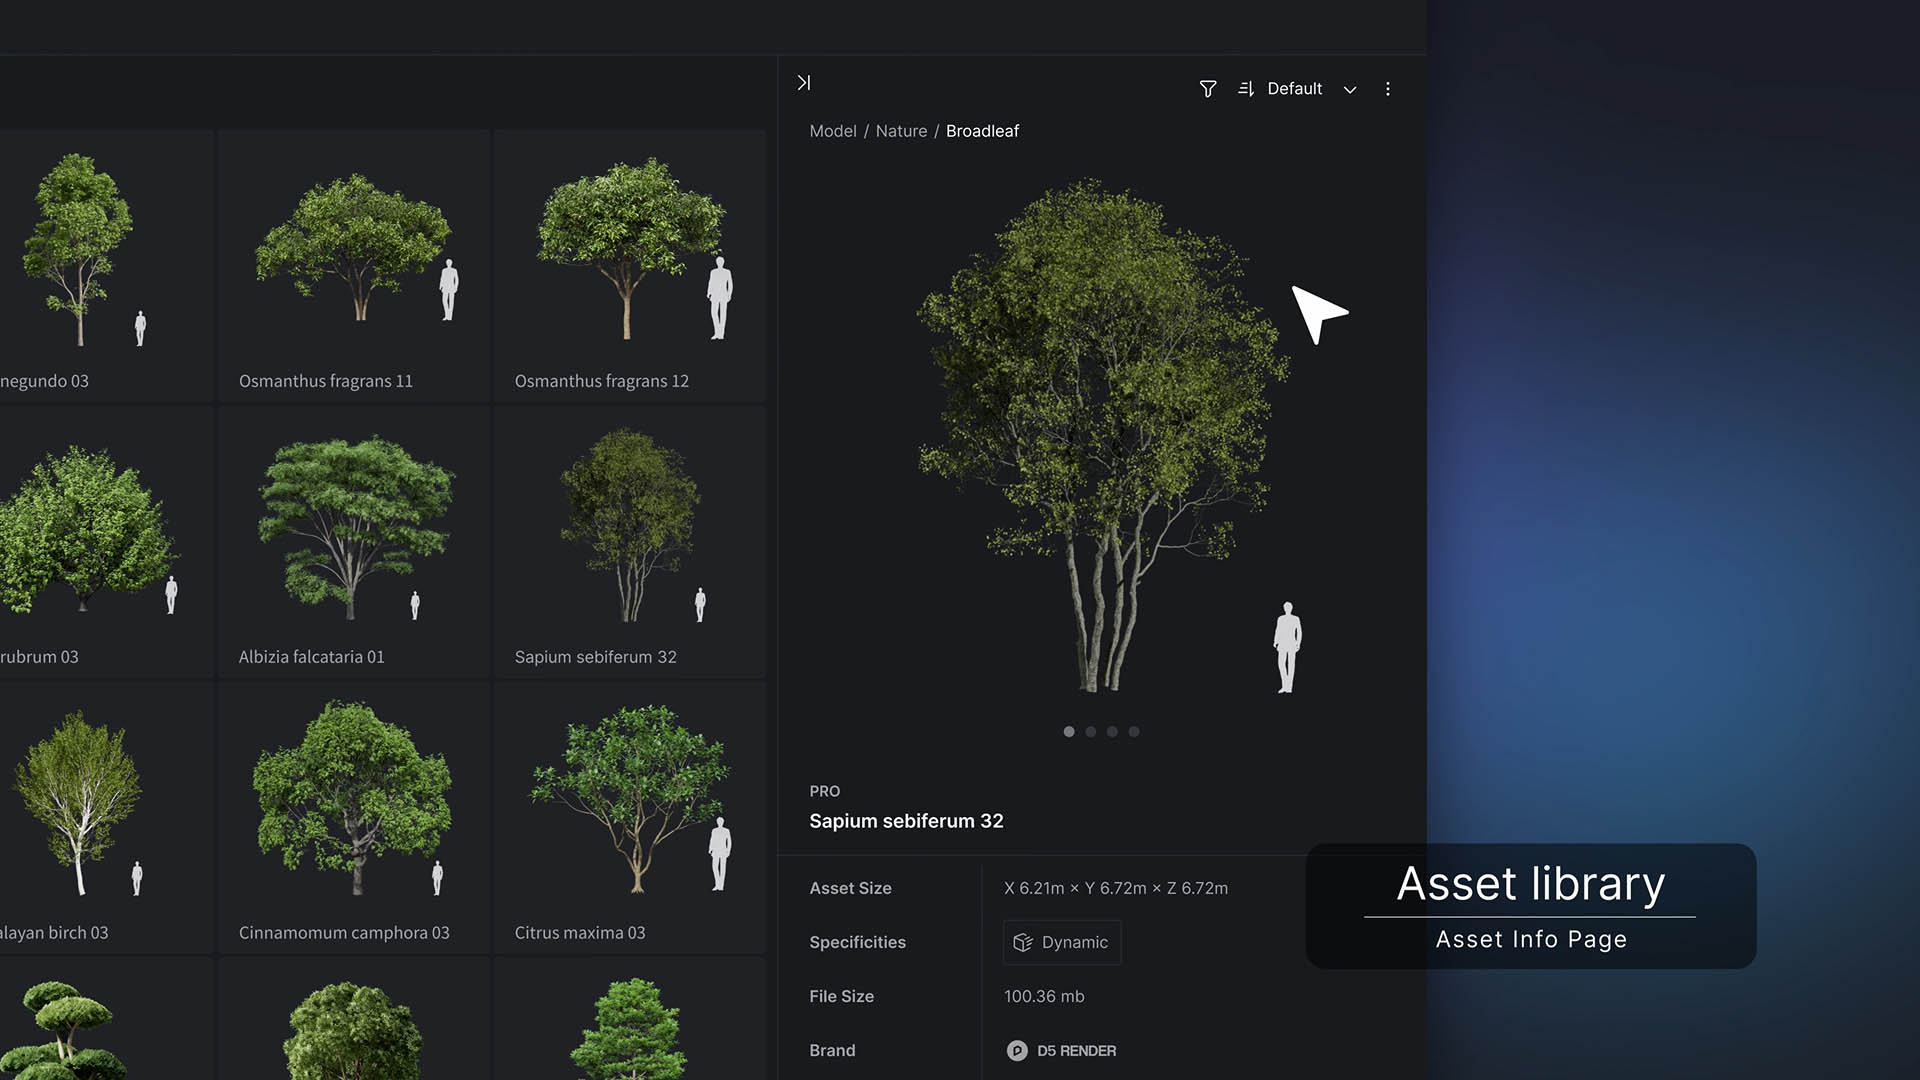Open the three-dot more options menu
The height and width of the screenshot is (1080, 1920).
[x=1387, y=89]
